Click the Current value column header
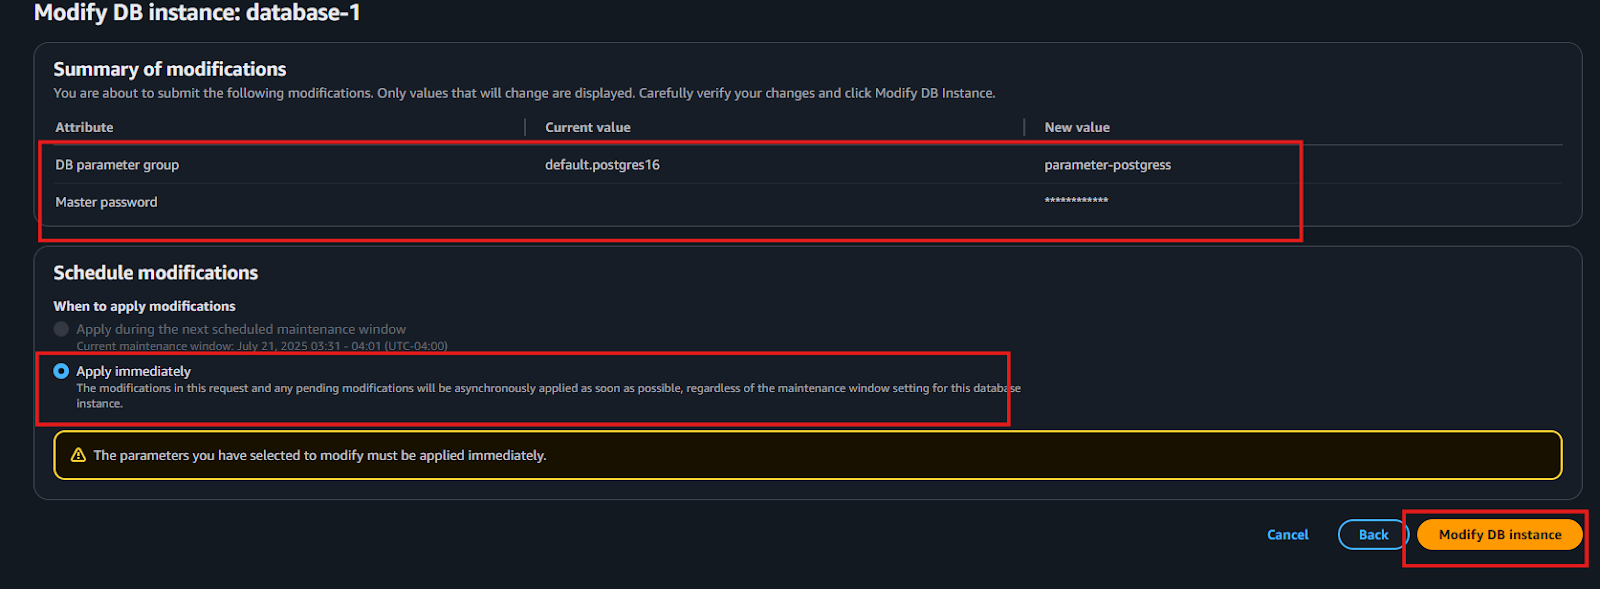This screenshot has width=1600, height=589. (x=588, y=127)
